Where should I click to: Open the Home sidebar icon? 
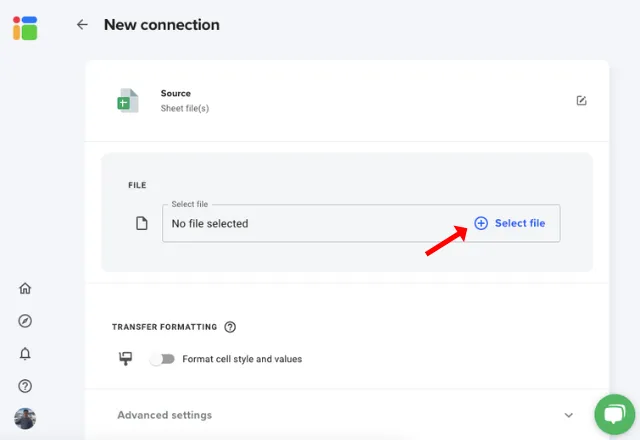click(25, 288)
